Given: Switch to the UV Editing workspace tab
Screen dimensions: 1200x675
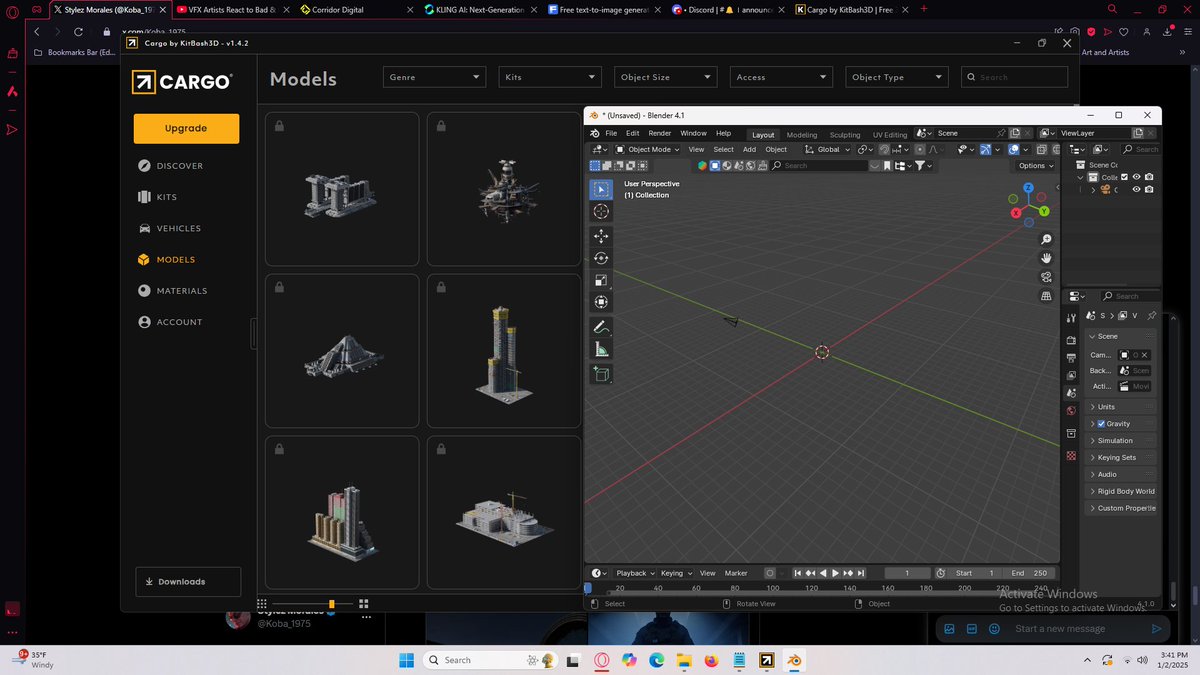Looking at the screenshot, I should [890, 134].
